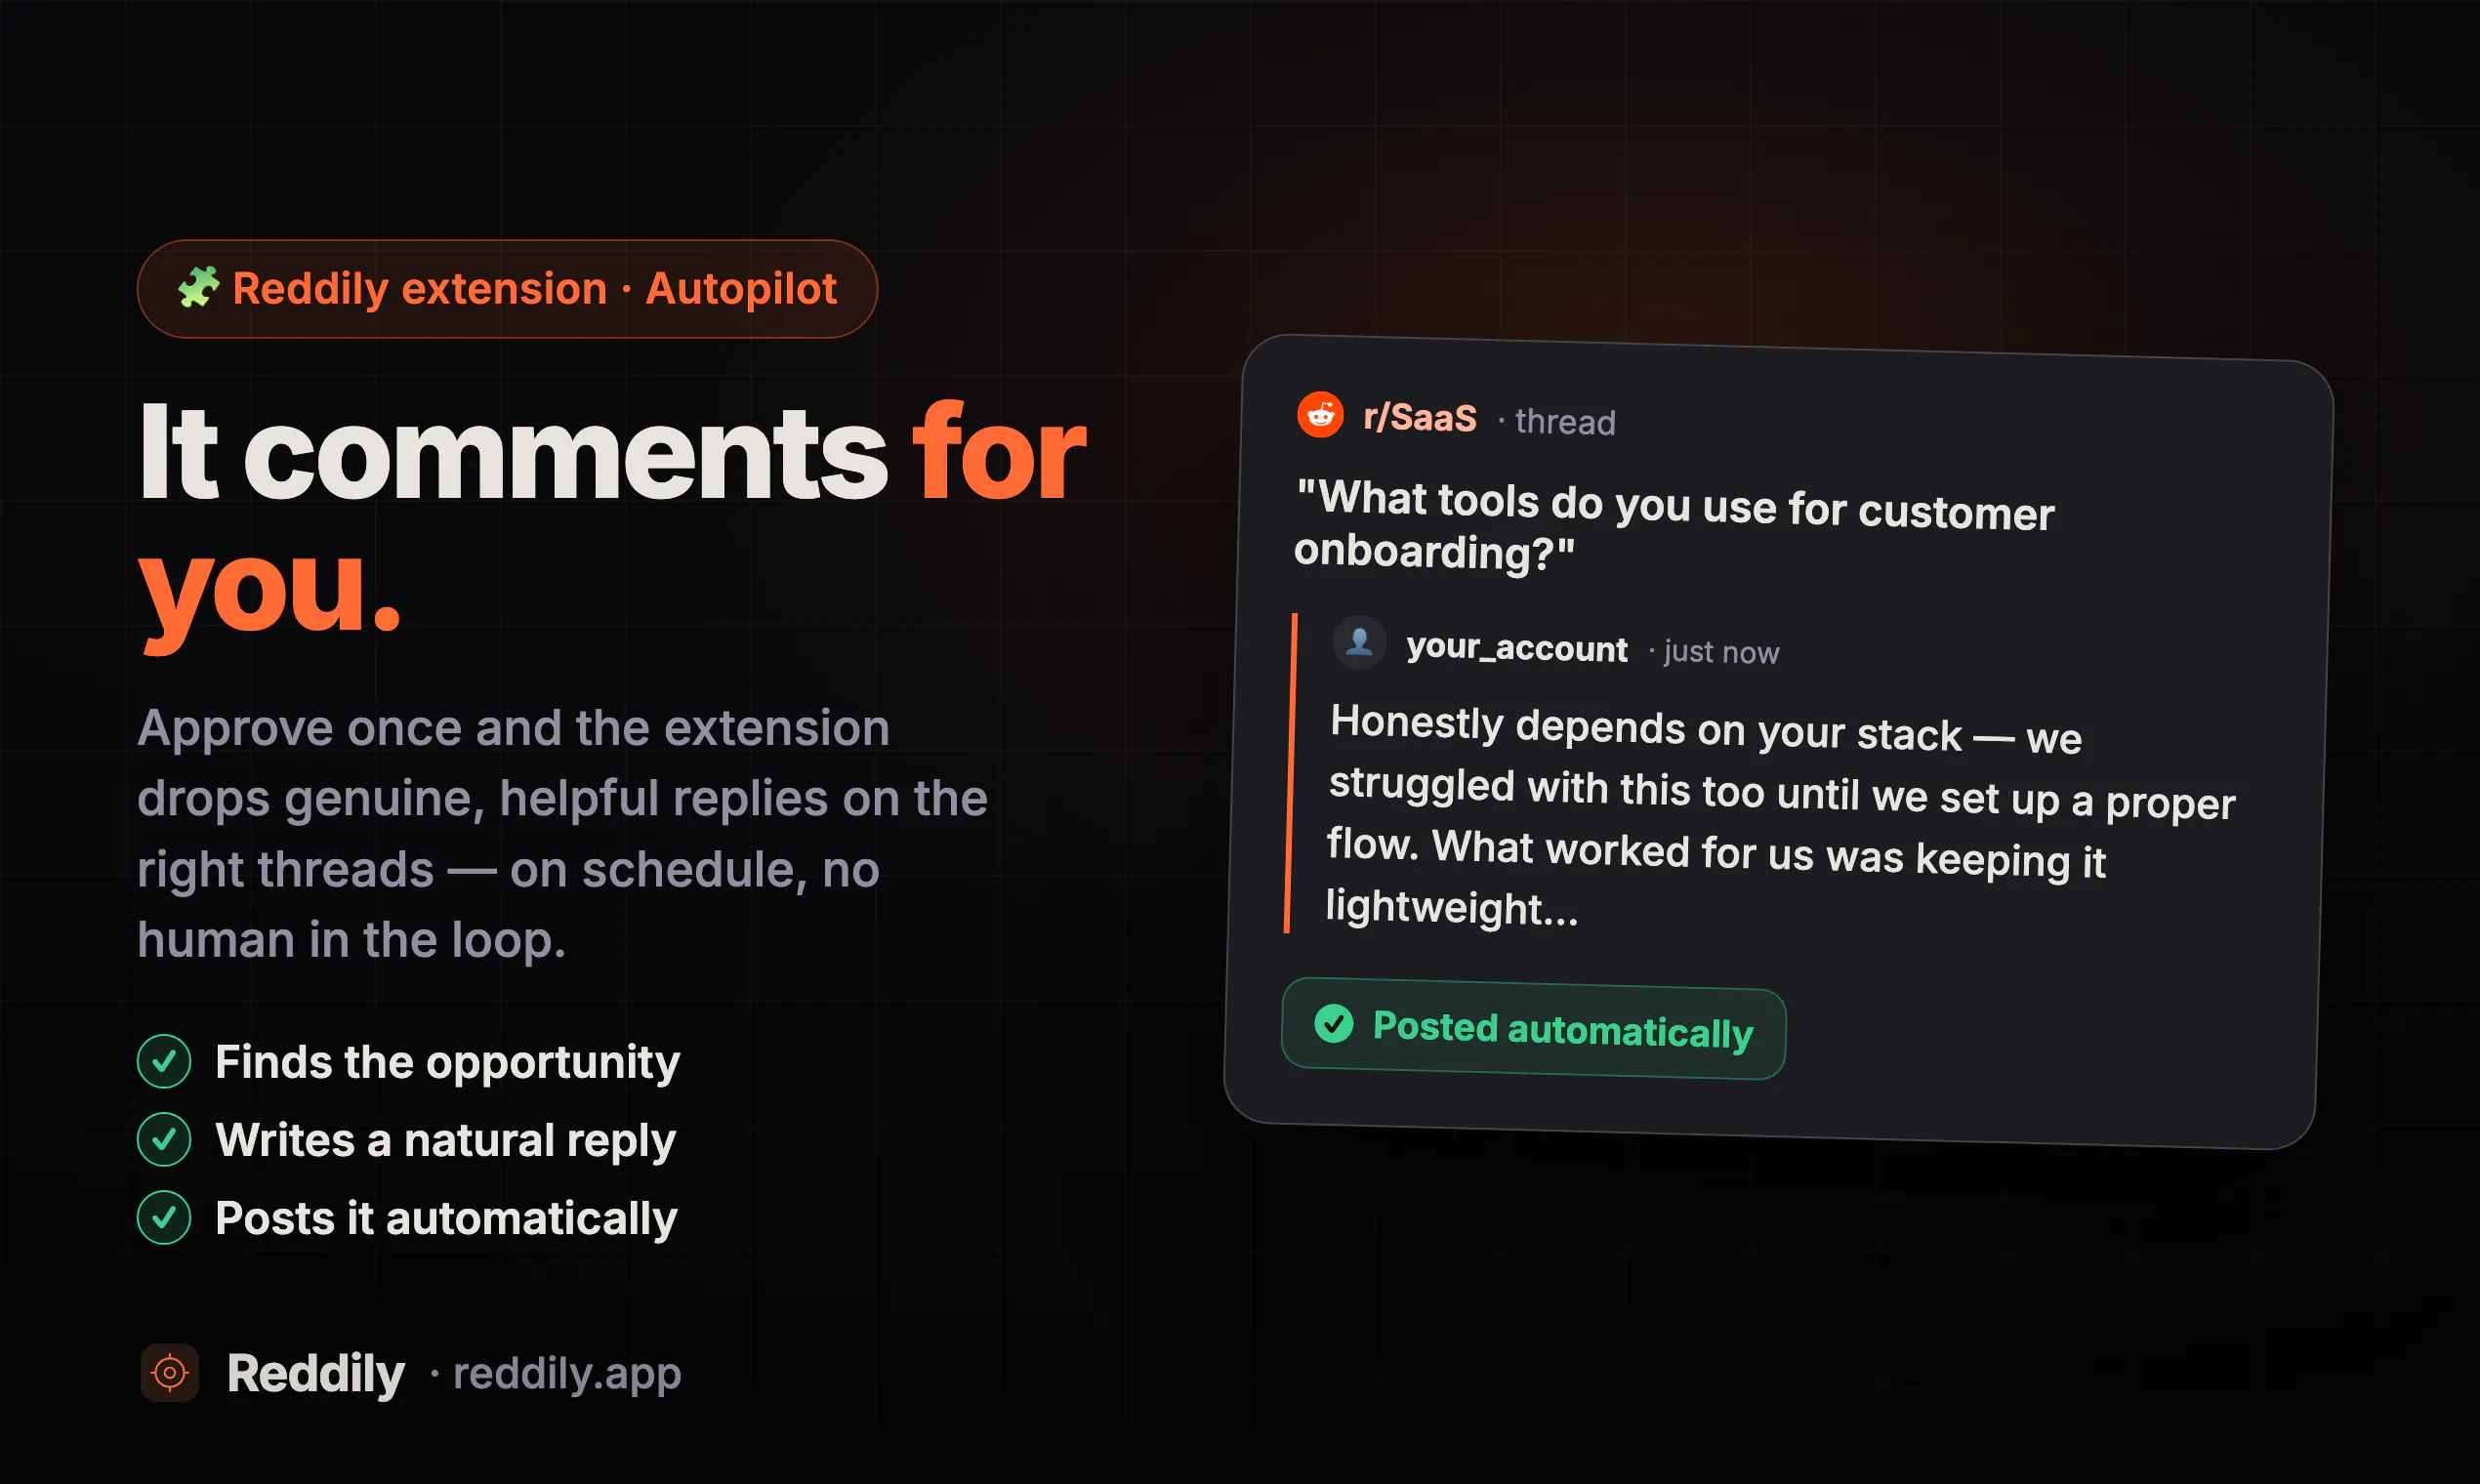Click the green puzzle piece extension icon
The height and width of the screenshot is (1484, 2480).
pyautogui.click(x=198, y=288)
